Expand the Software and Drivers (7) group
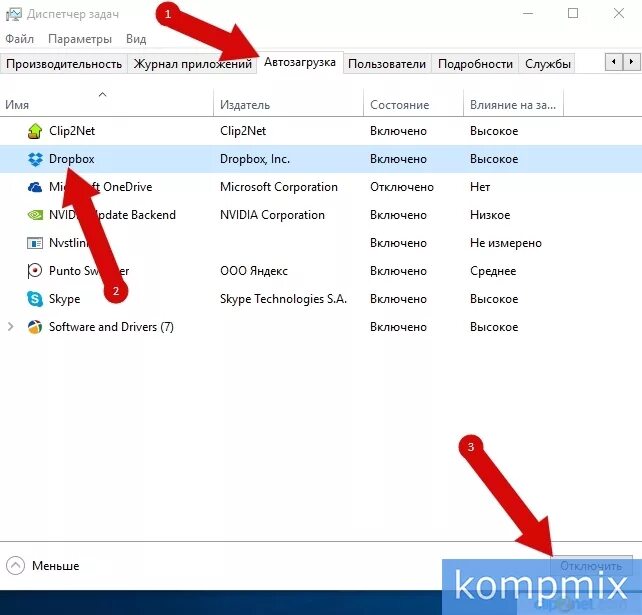Screen dimensions: 642x615 (11, 327)
